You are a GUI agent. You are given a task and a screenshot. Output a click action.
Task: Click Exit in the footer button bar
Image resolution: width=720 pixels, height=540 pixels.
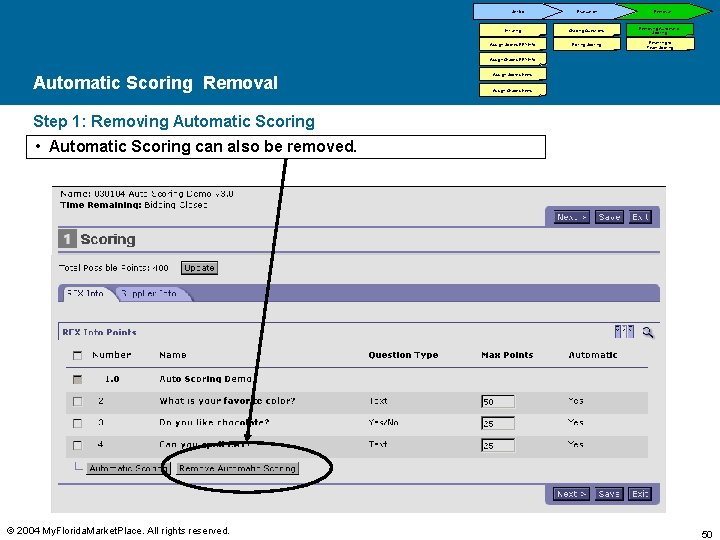click(x=640, y=494)
